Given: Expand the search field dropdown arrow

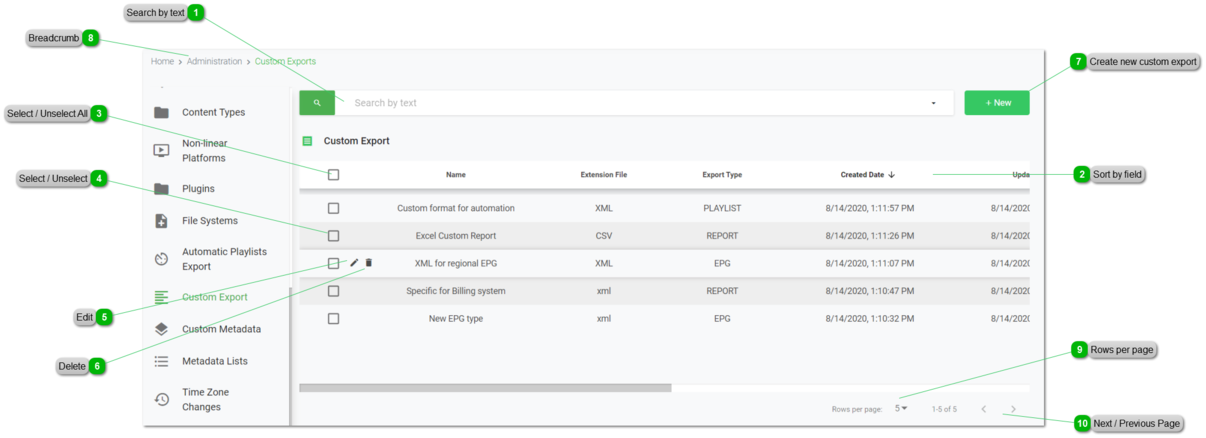Looking at the screenshot, I should coord(934,103).
